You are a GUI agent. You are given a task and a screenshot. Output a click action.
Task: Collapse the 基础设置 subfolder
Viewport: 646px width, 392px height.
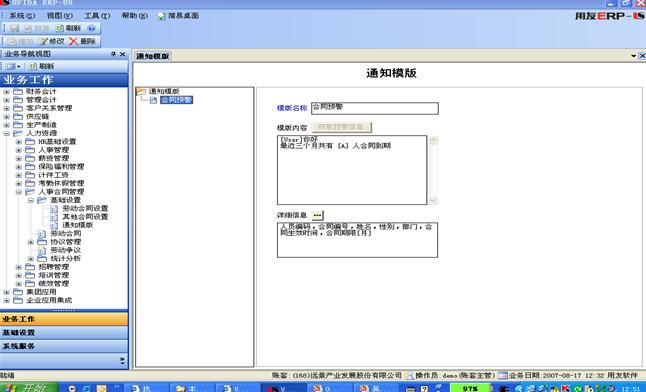click(31, 200)
